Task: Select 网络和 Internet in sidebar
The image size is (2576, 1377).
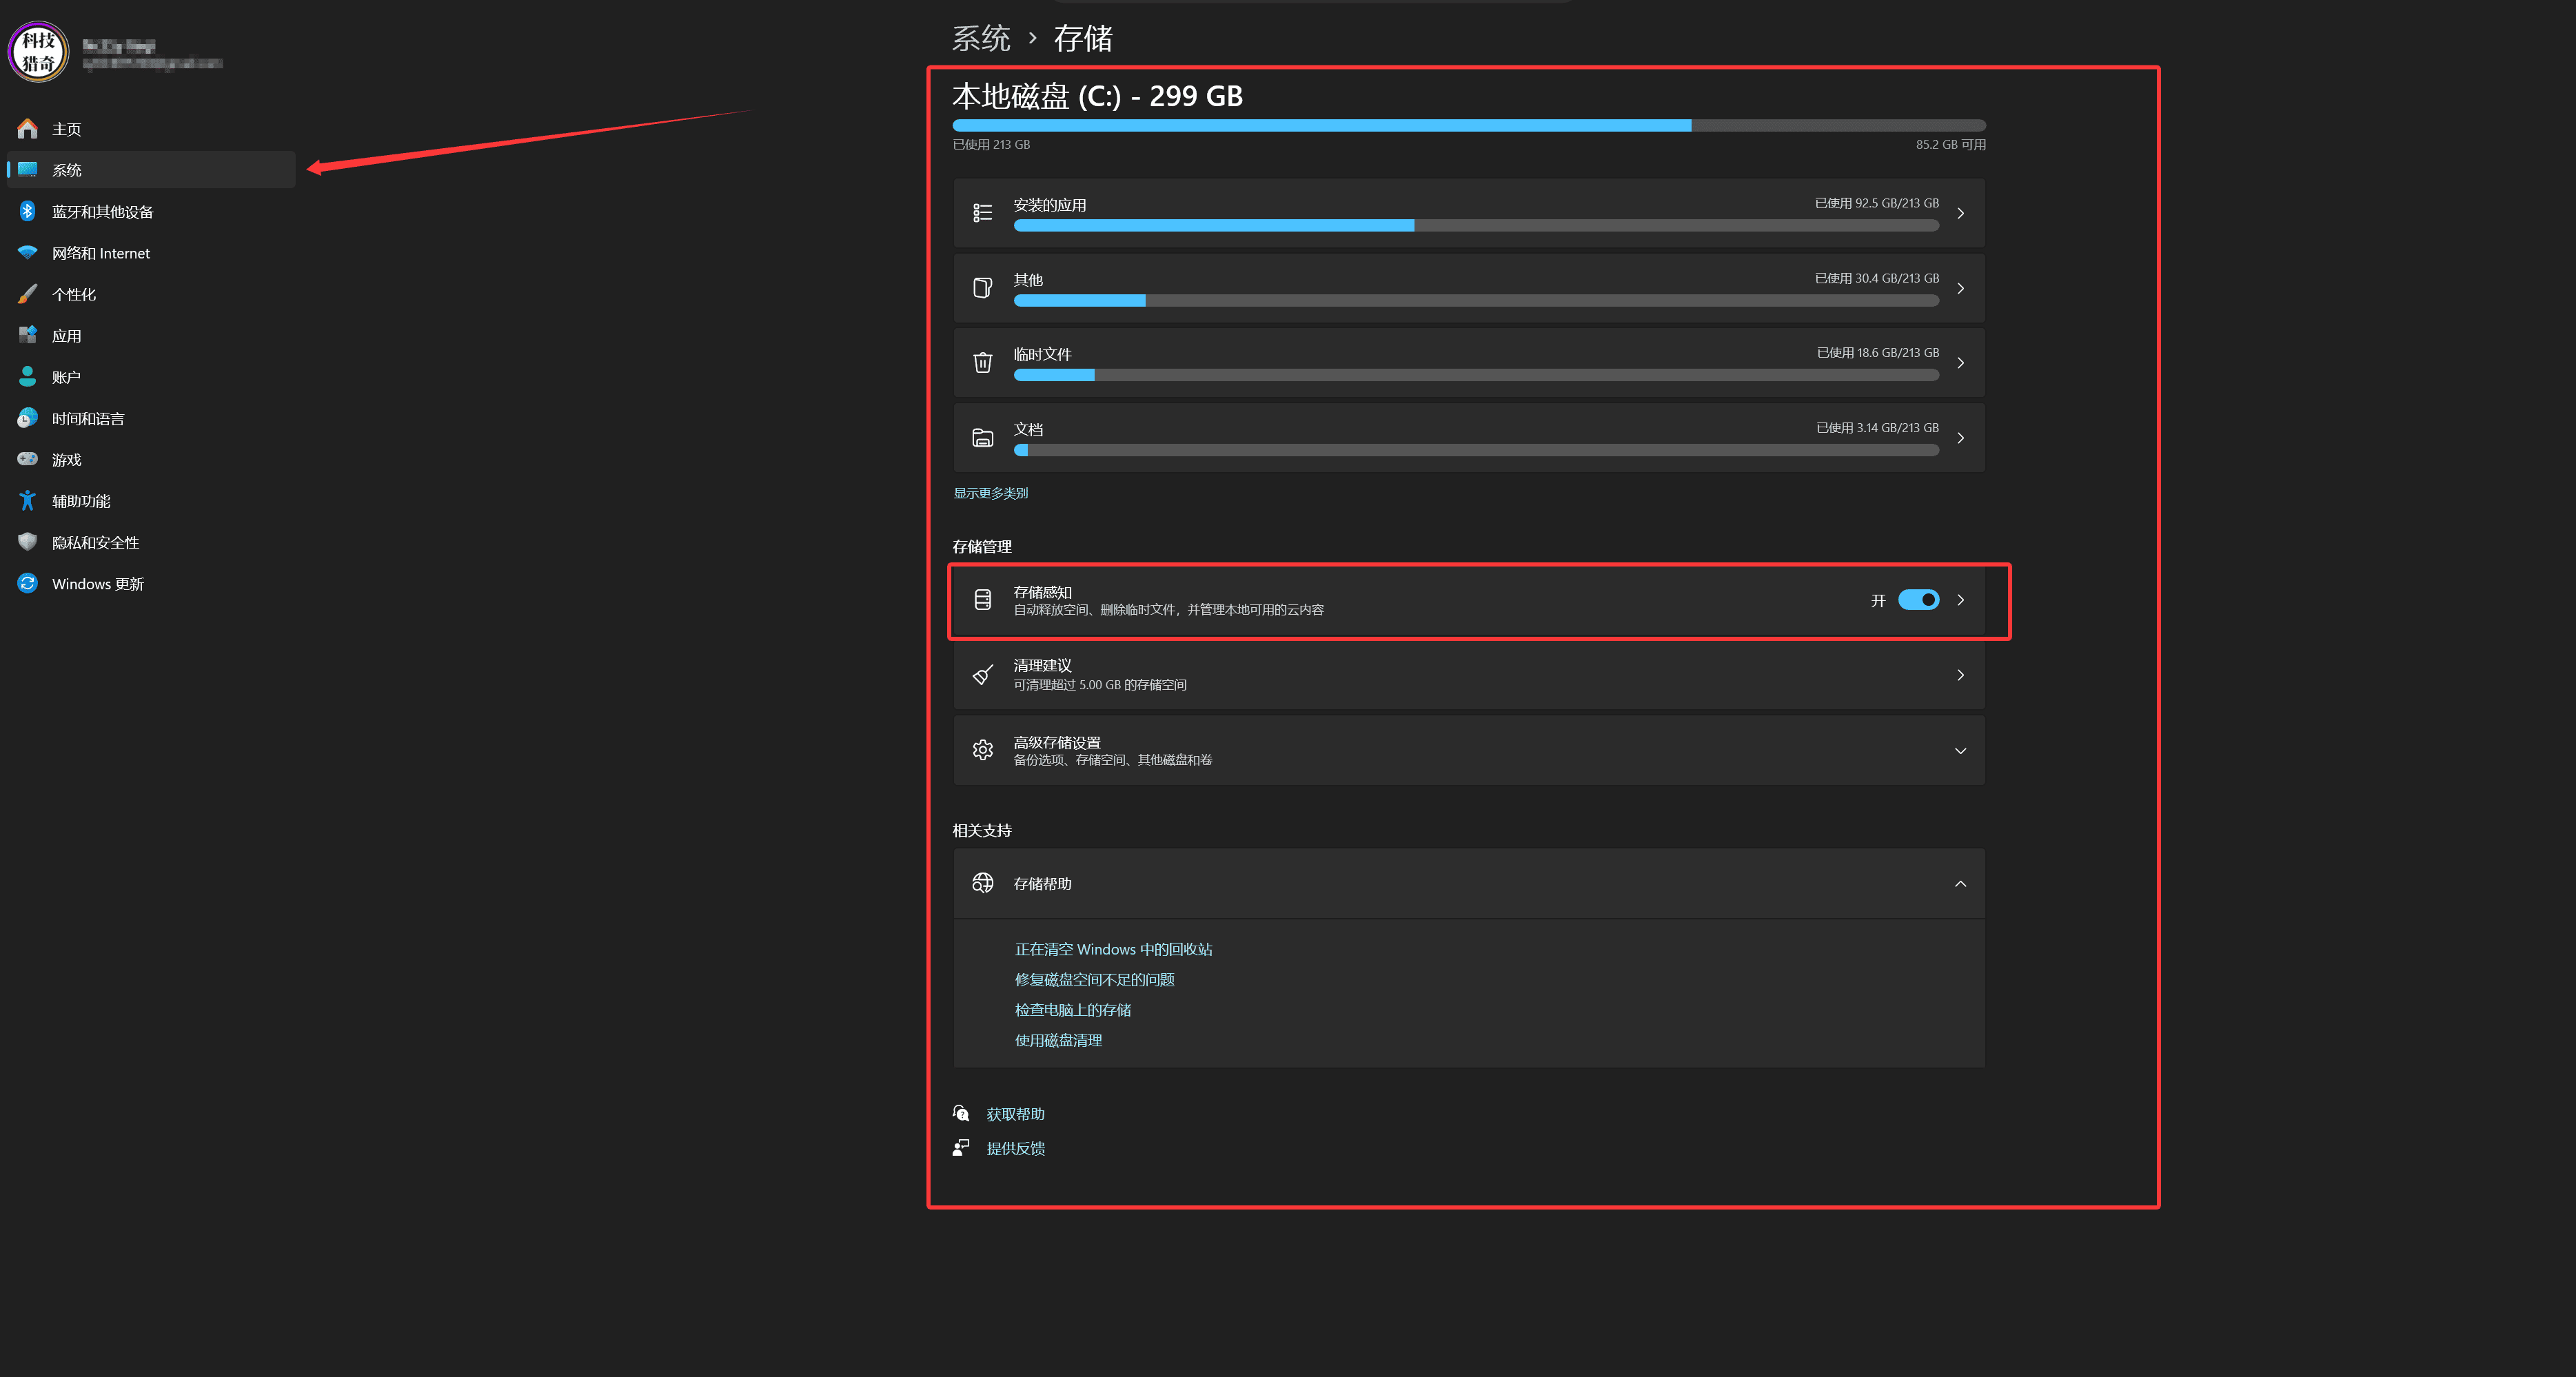Action: tap(151, 253)
